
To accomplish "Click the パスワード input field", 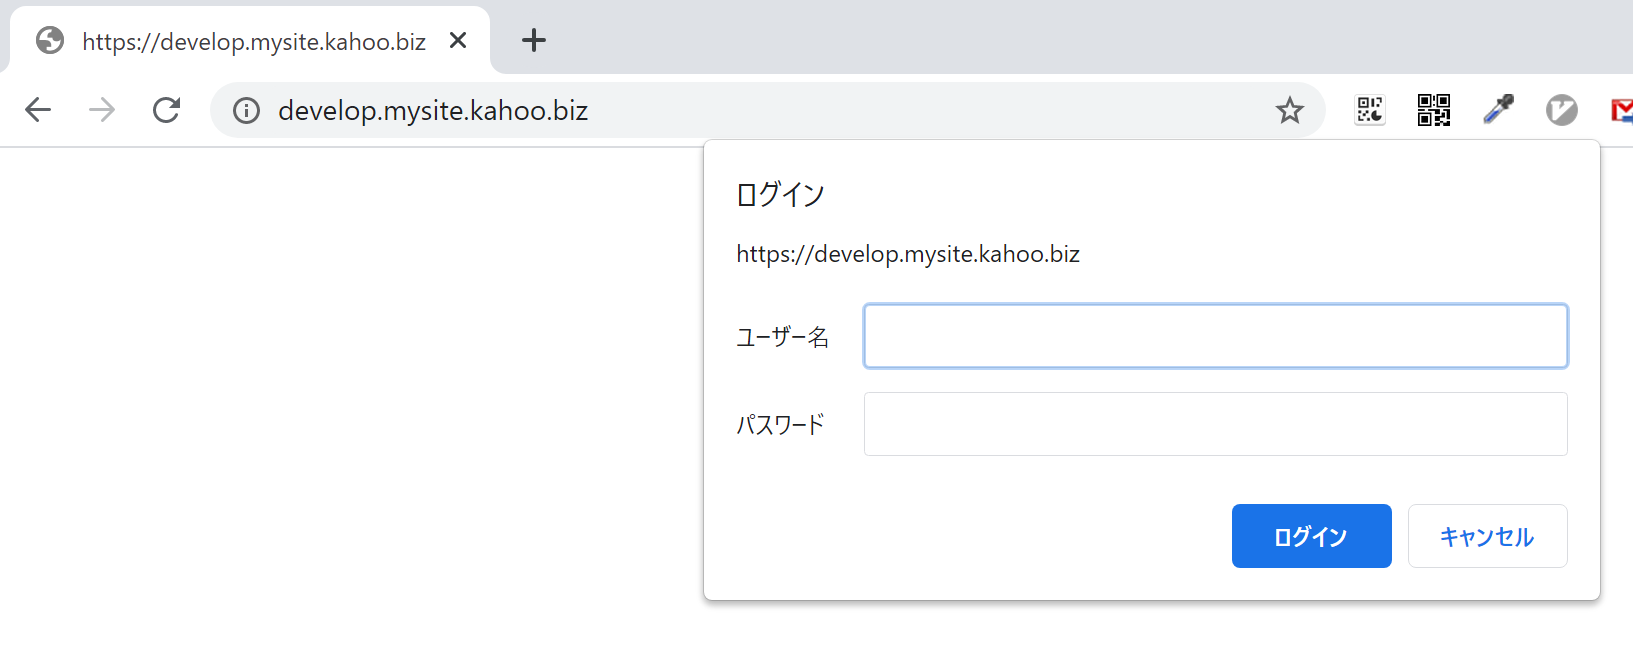I will (1216, 424).
